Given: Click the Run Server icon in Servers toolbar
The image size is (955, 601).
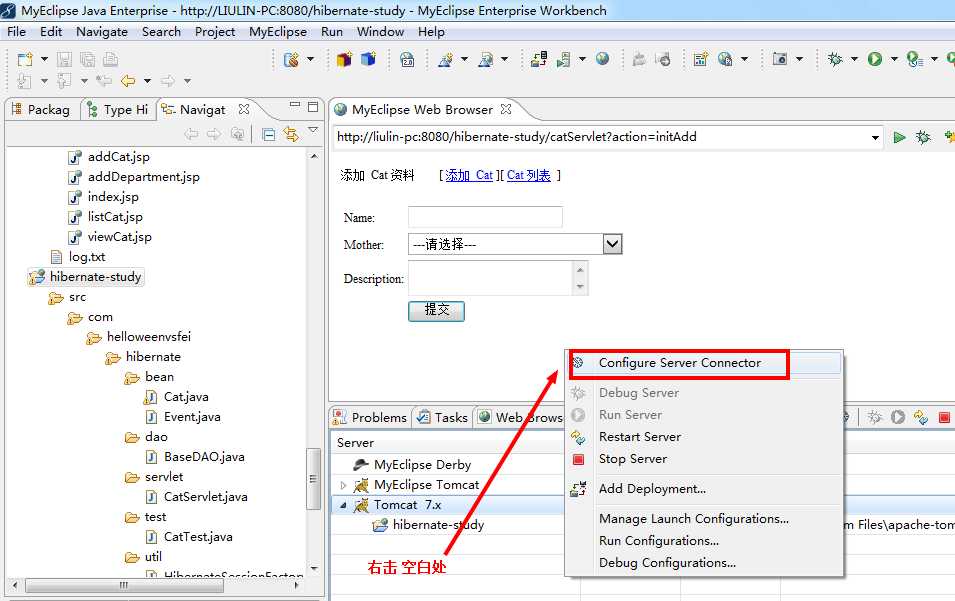Looking at the screenshot, I should tap(898, 417).
